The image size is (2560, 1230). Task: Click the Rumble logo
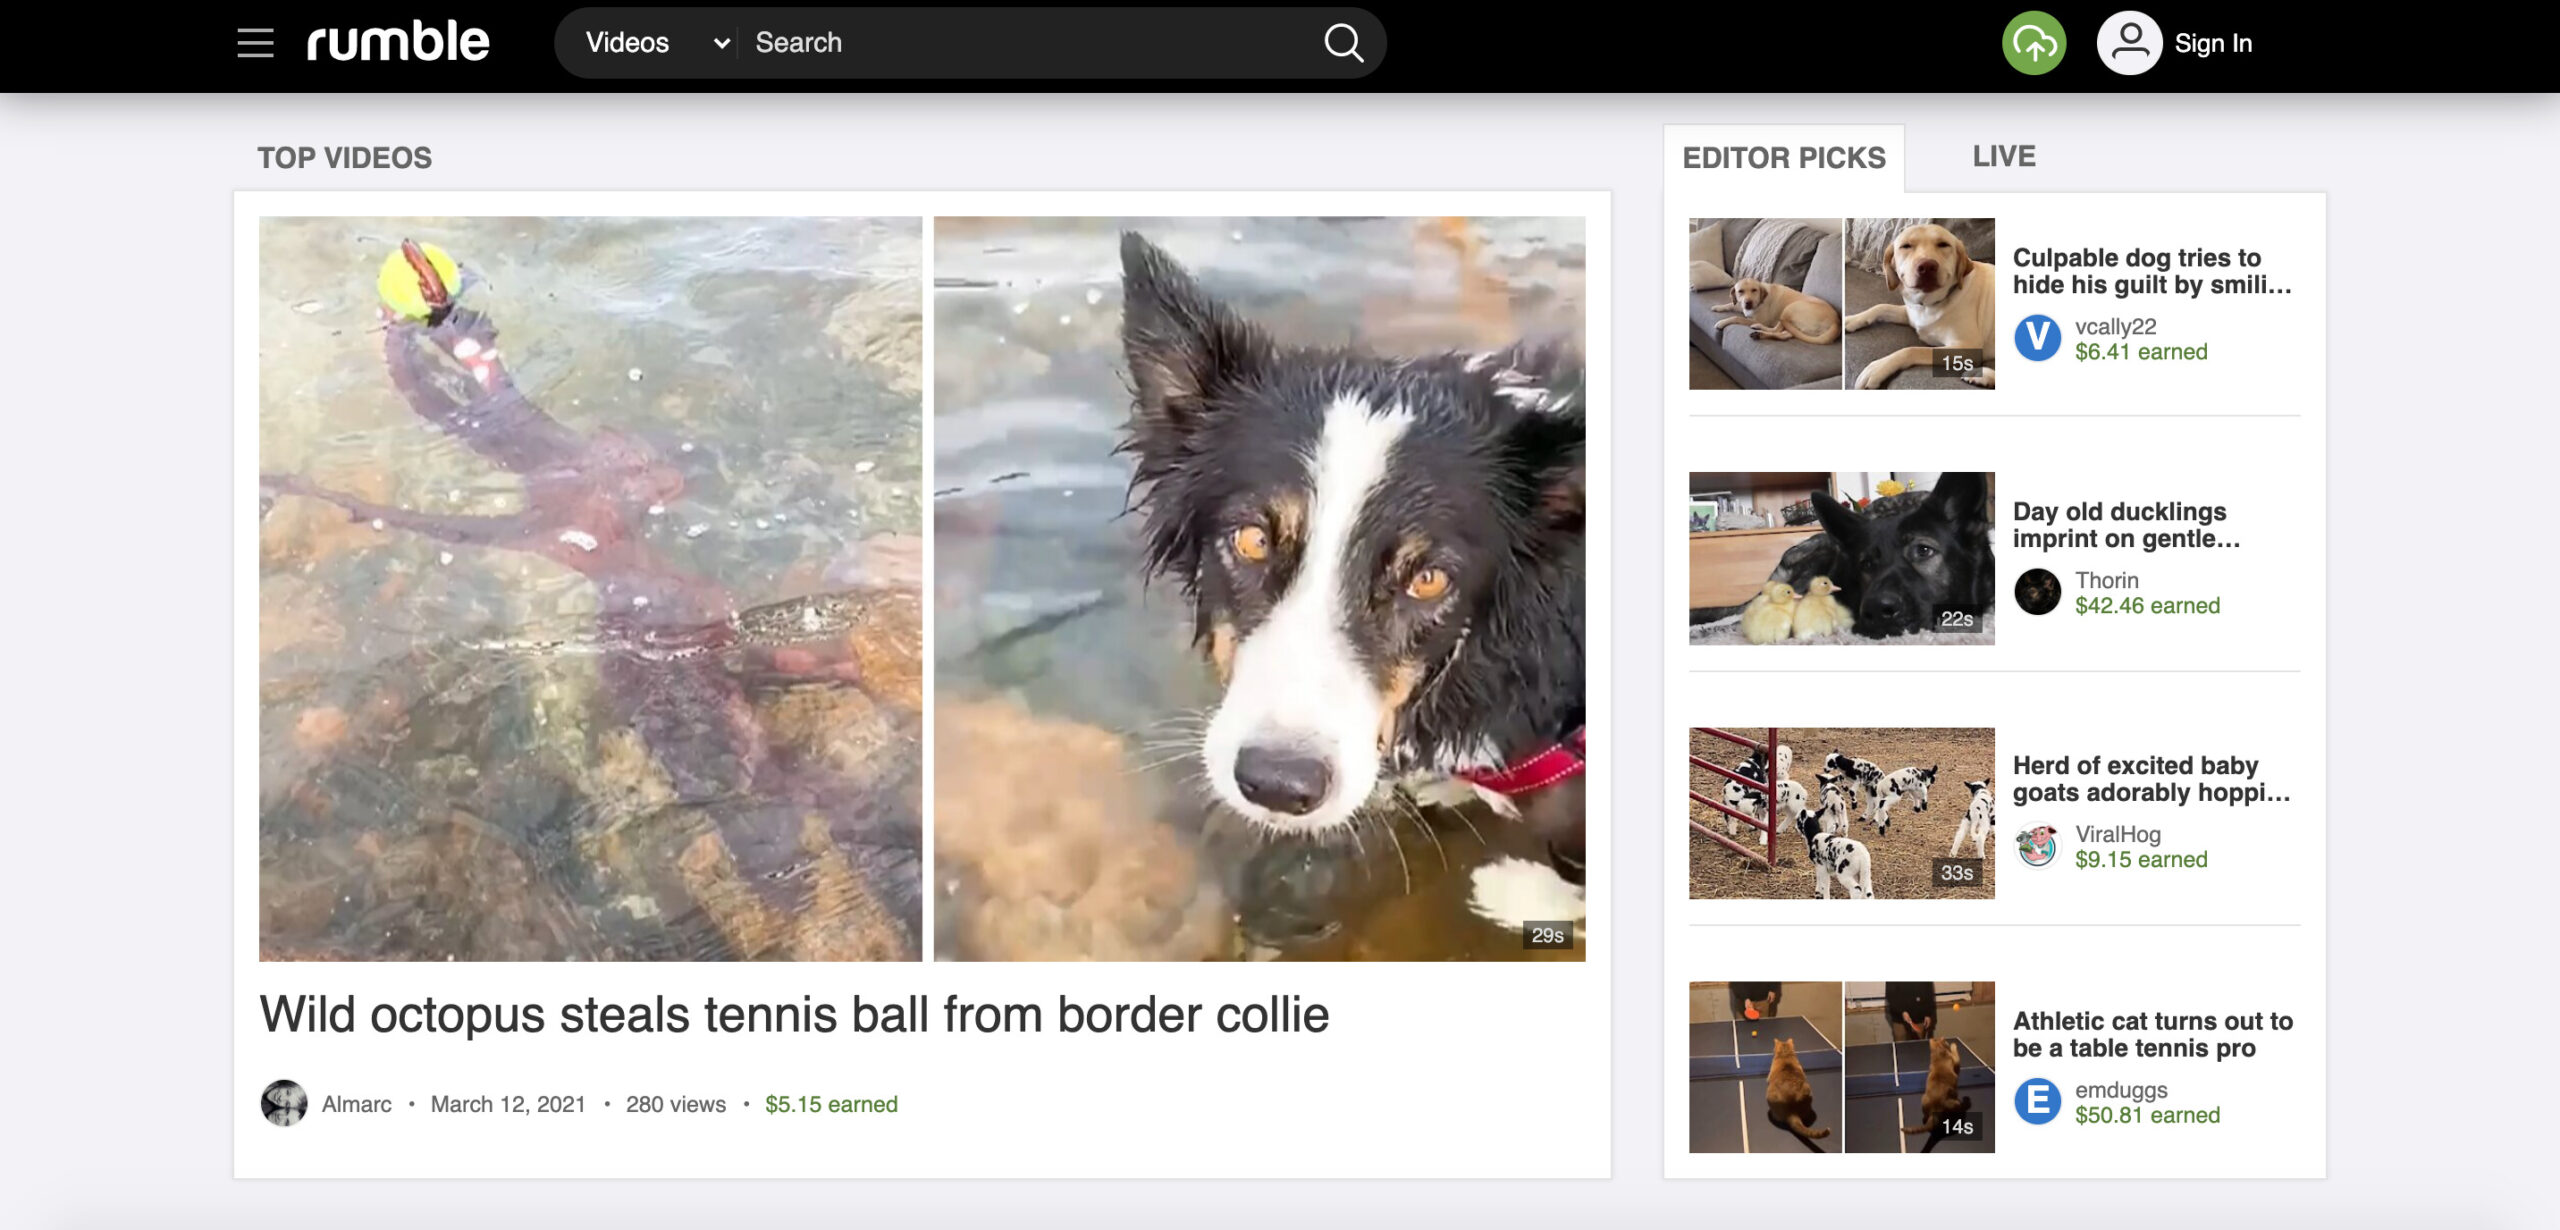point(398,41)
